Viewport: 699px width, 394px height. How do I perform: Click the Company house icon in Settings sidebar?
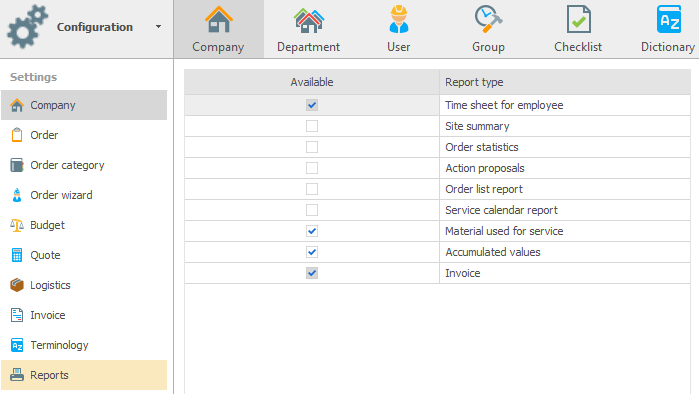tap(17, 105)
